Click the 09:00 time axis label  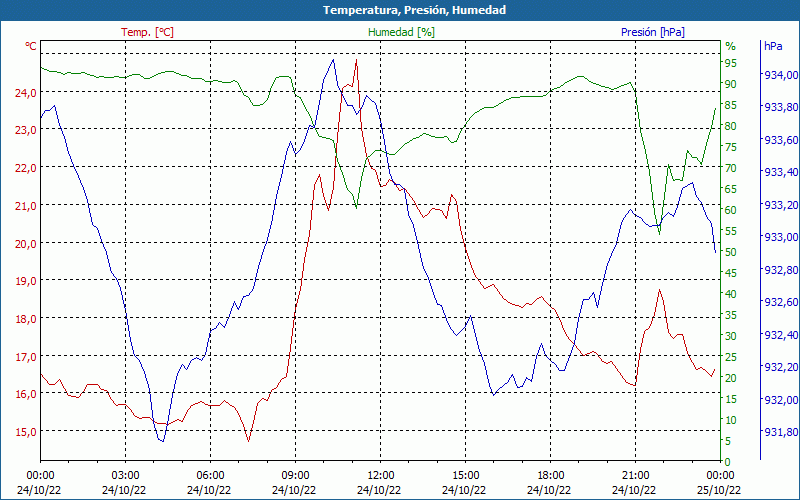coord(295,476)
